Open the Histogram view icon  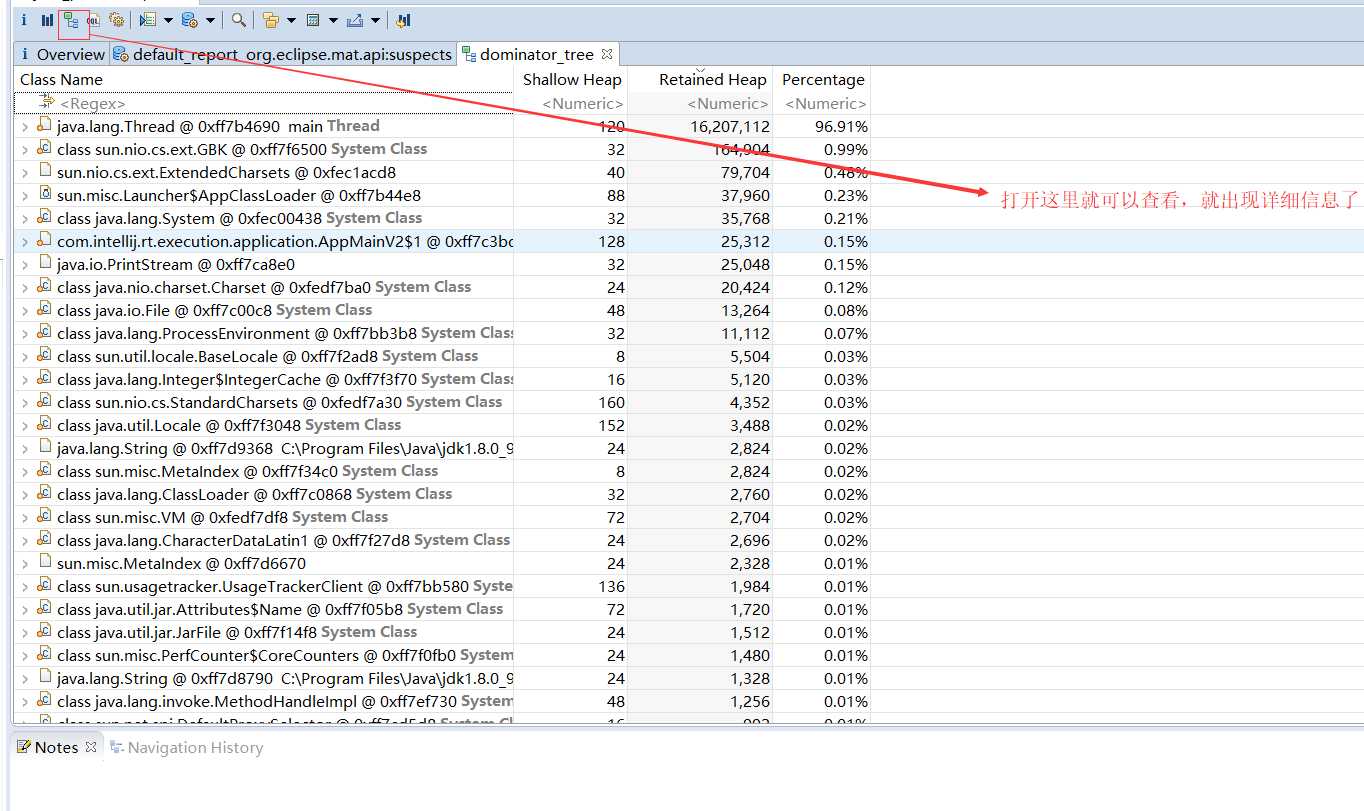[47, 20]
